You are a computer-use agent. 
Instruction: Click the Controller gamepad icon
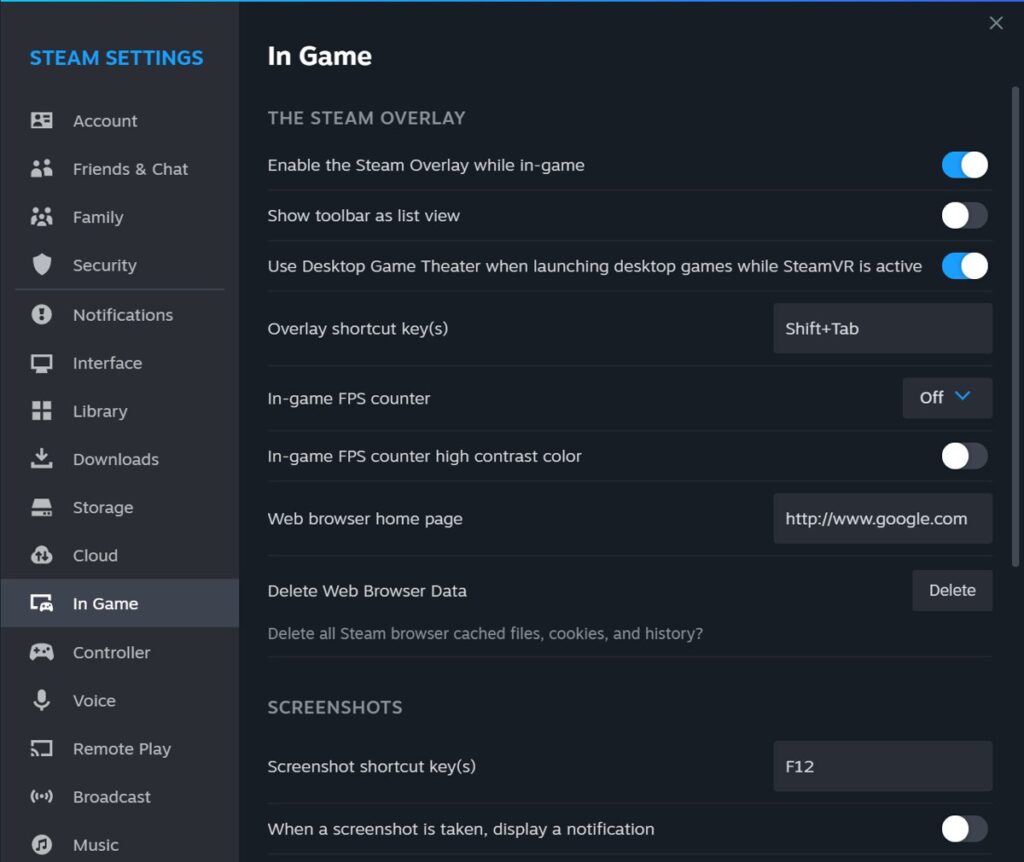(42, 652)
